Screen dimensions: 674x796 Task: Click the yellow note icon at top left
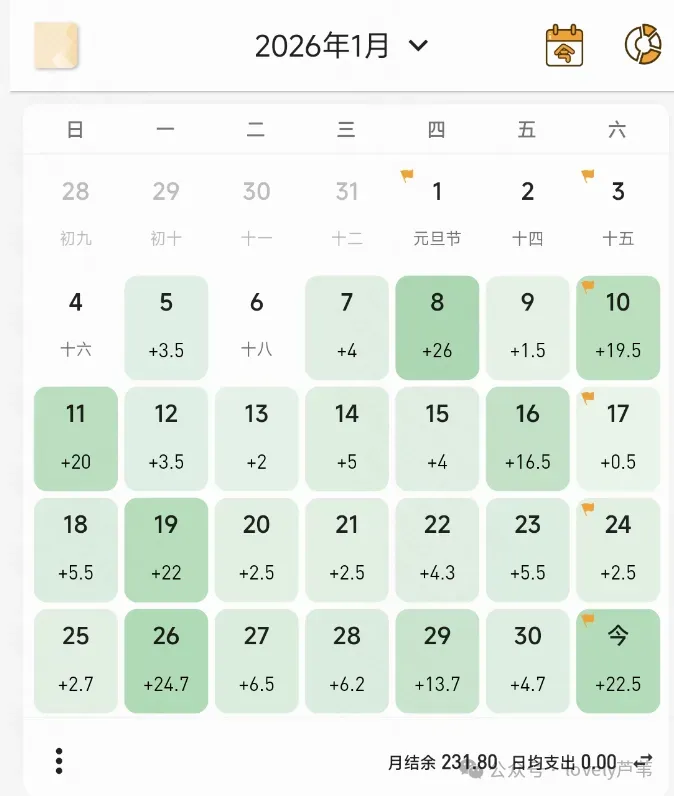coord(56,46)
